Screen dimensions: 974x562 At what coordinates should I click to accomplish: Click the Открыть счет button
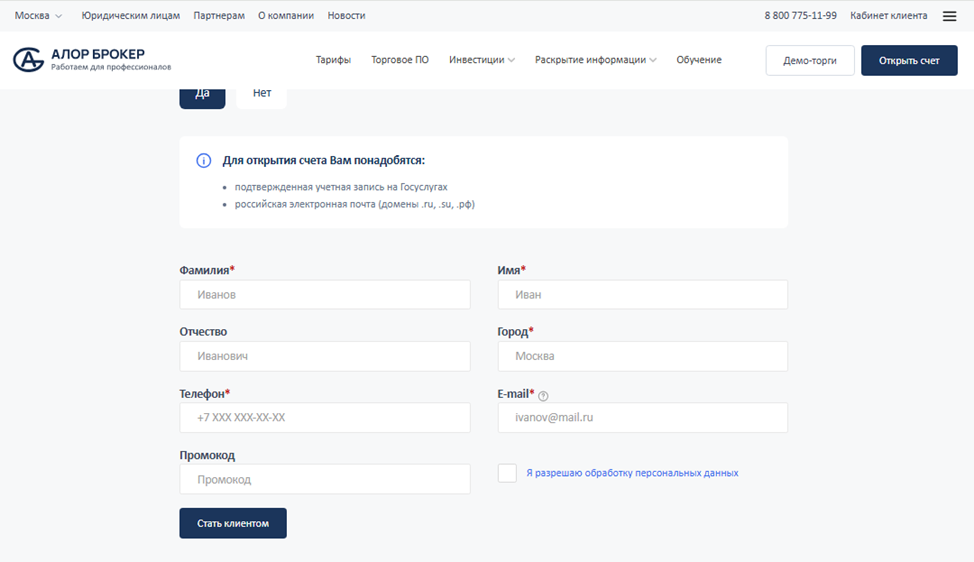pos(909,61)
